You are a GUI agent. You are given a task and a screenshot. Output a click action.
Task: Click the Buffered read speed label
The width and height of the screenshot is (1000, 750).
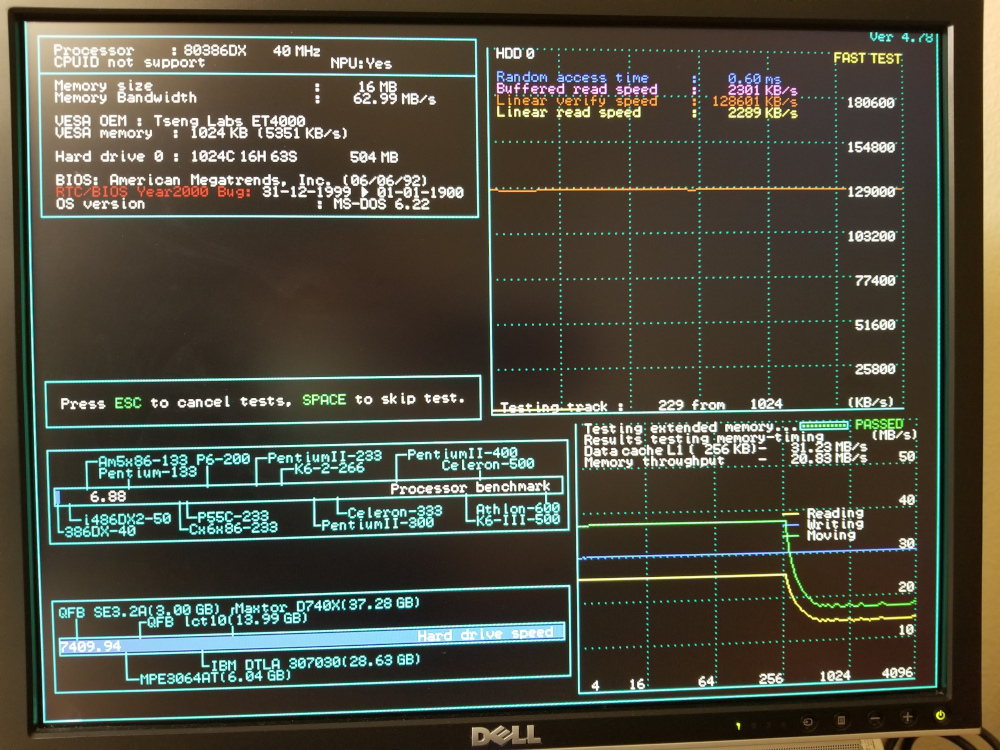[577, 89]
